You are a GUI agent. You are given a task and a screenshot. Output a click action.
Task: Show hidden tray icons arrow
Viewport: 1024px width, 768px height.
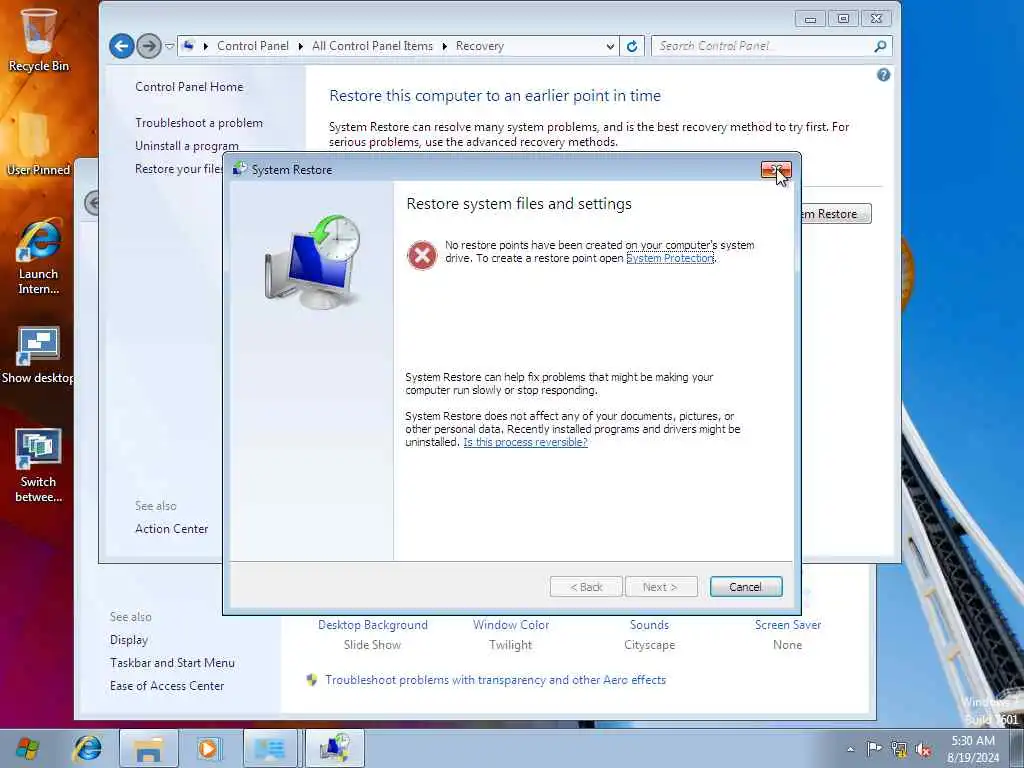pyautogui.click(x=850, y=749)
